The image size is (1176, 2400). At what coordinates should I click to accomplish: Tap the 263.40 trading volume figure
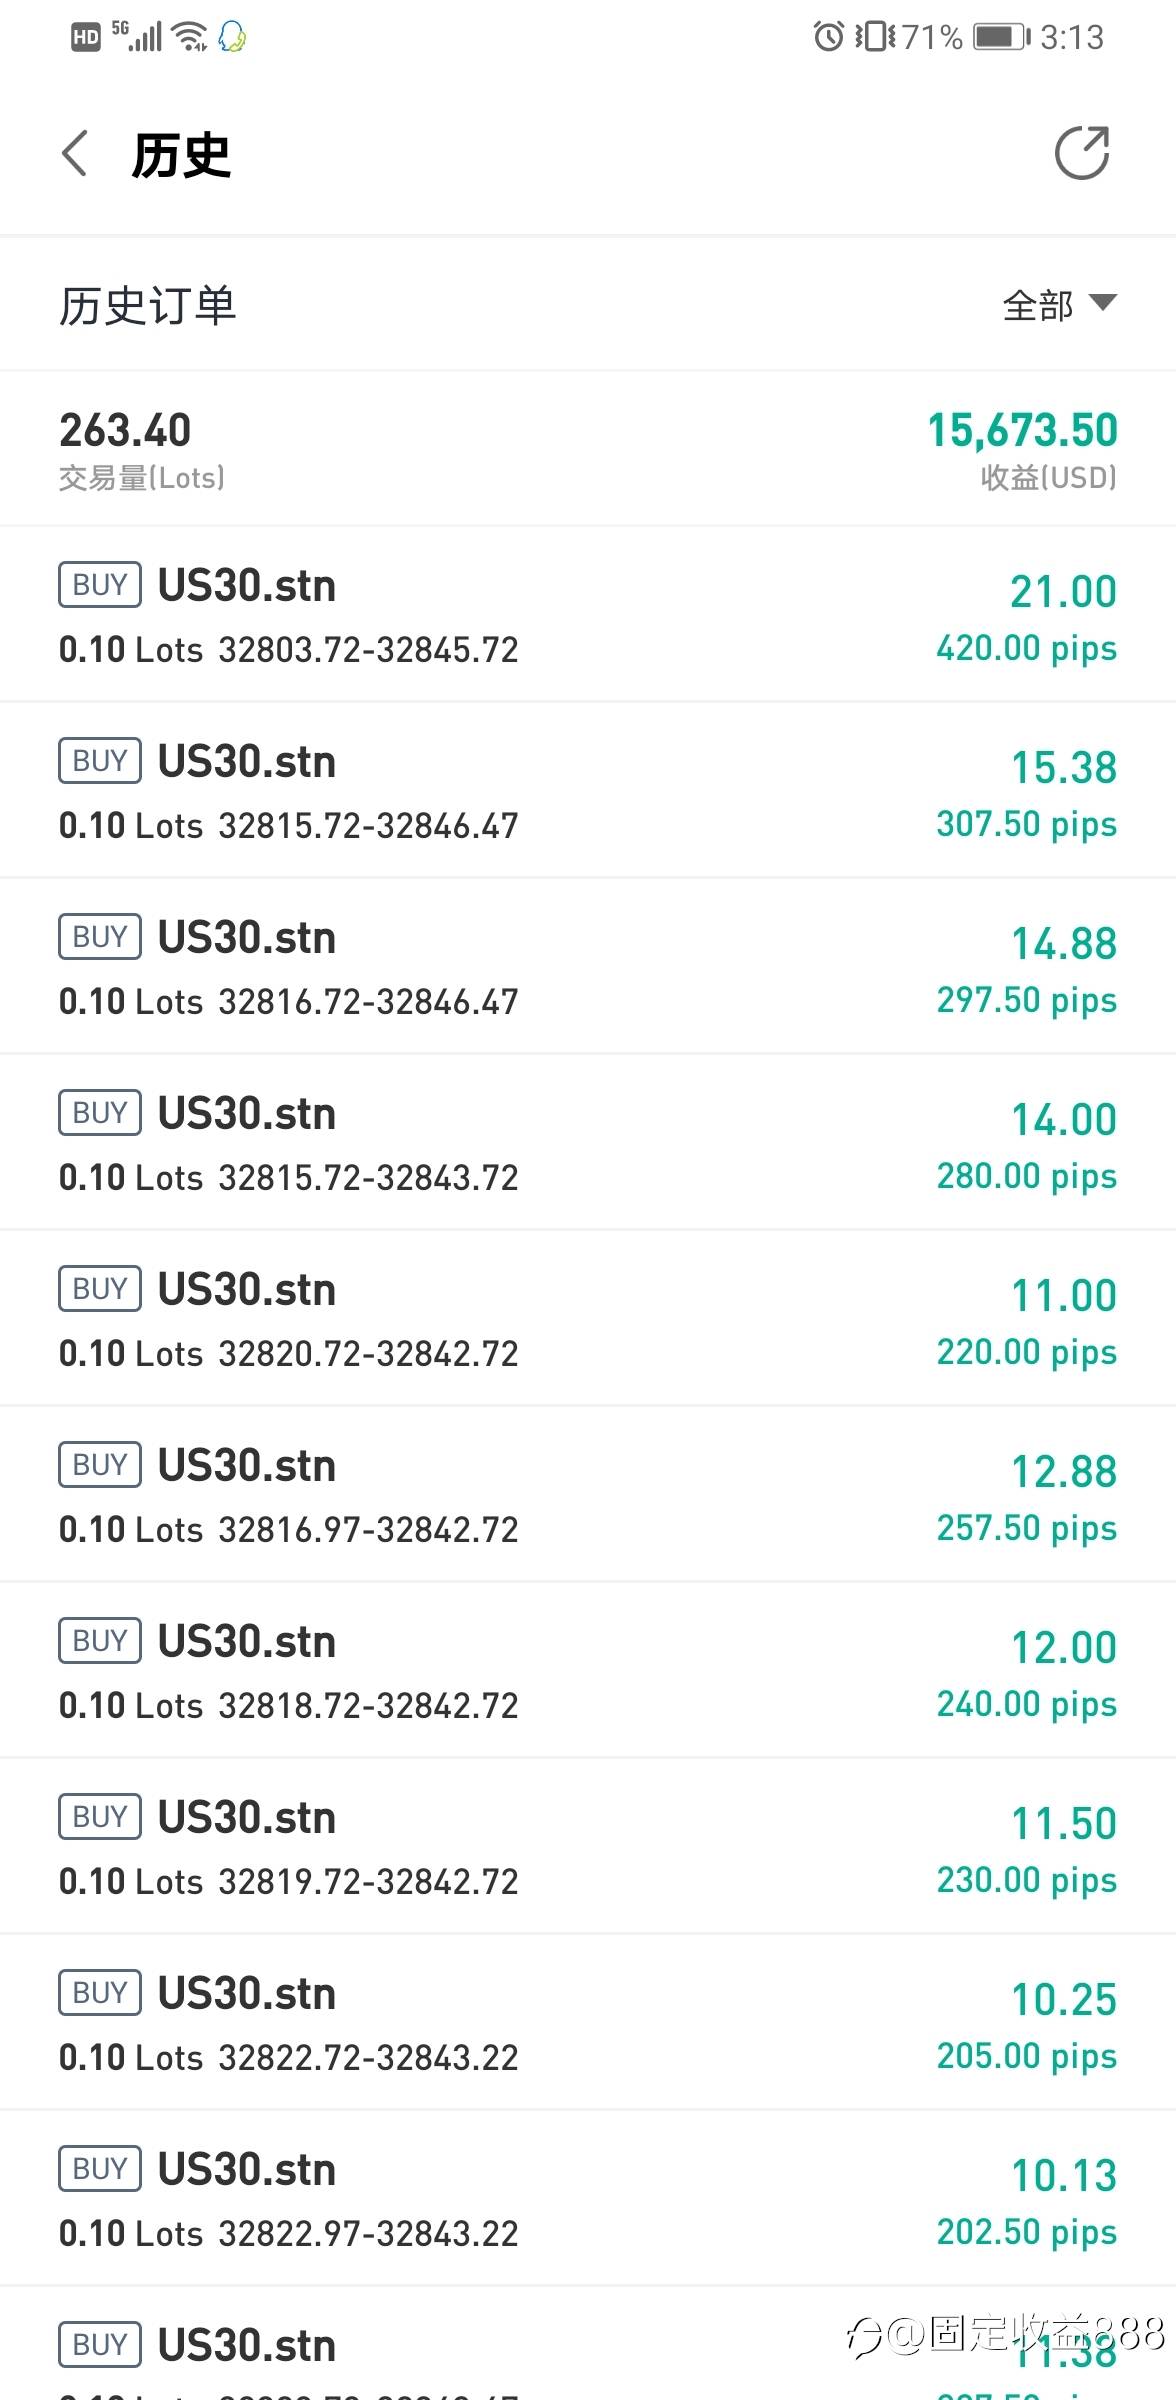(125, 431)
